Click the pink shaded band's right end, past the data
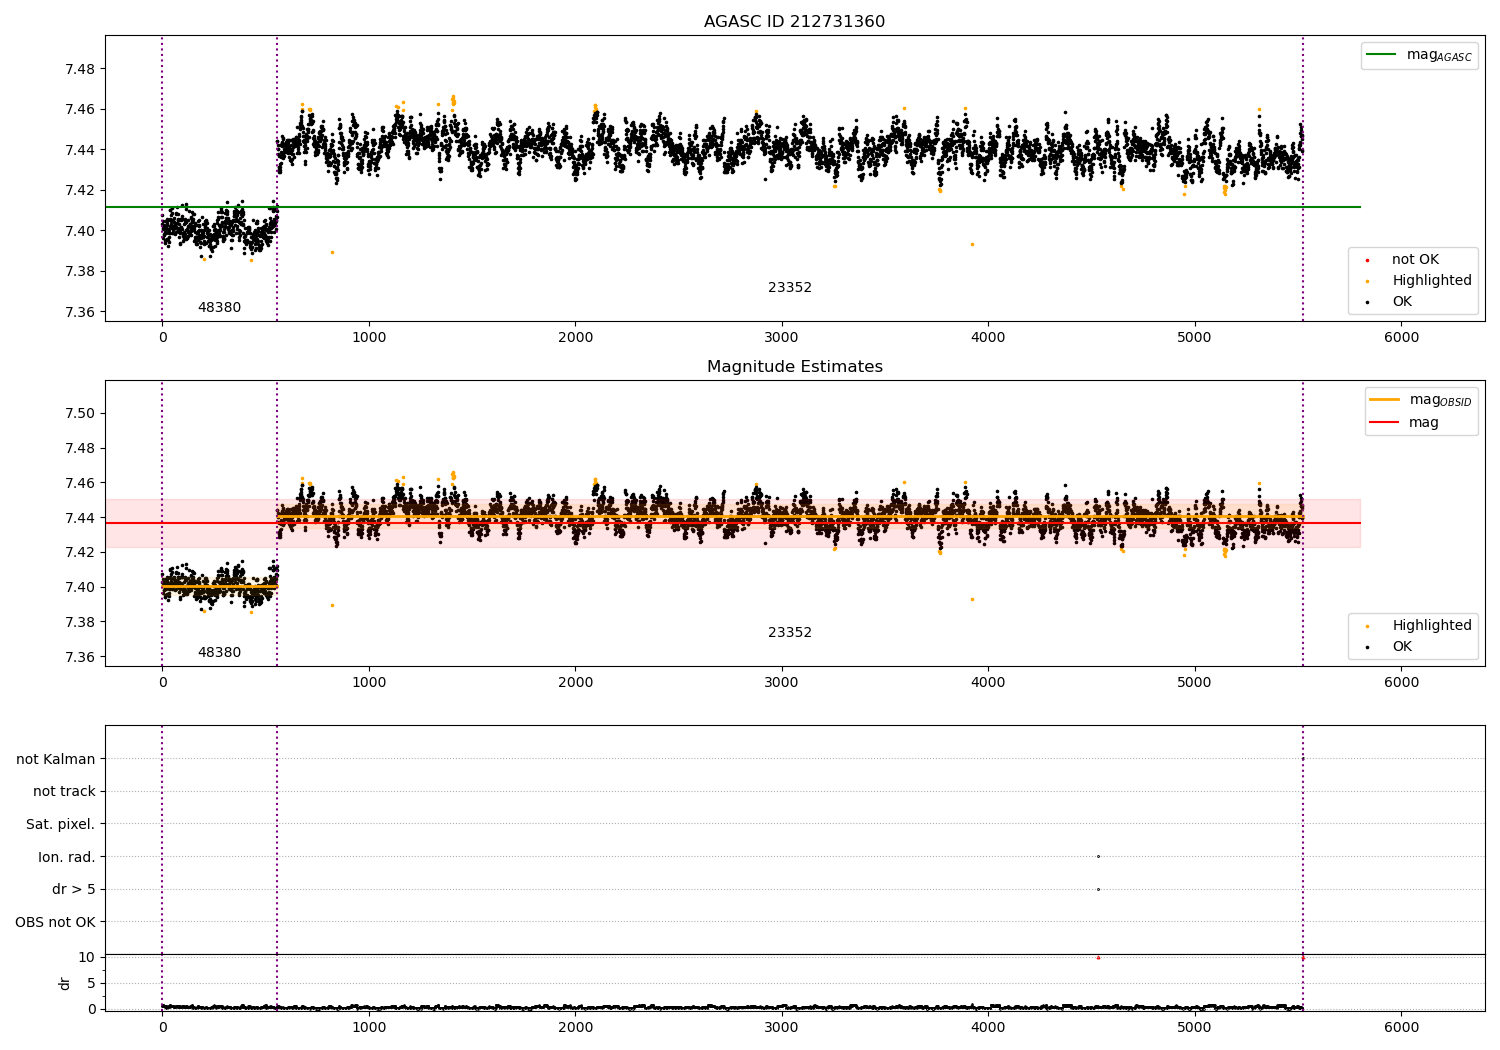Viewport: 1500px width, 1050px height. pyautogui.click(x=1332, y=523)
